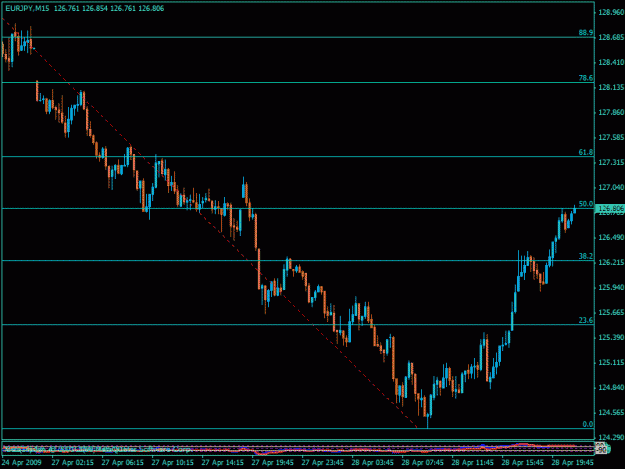Click the 128.960 price axis value
625x469 pixels.
click(x=611, y=12)
